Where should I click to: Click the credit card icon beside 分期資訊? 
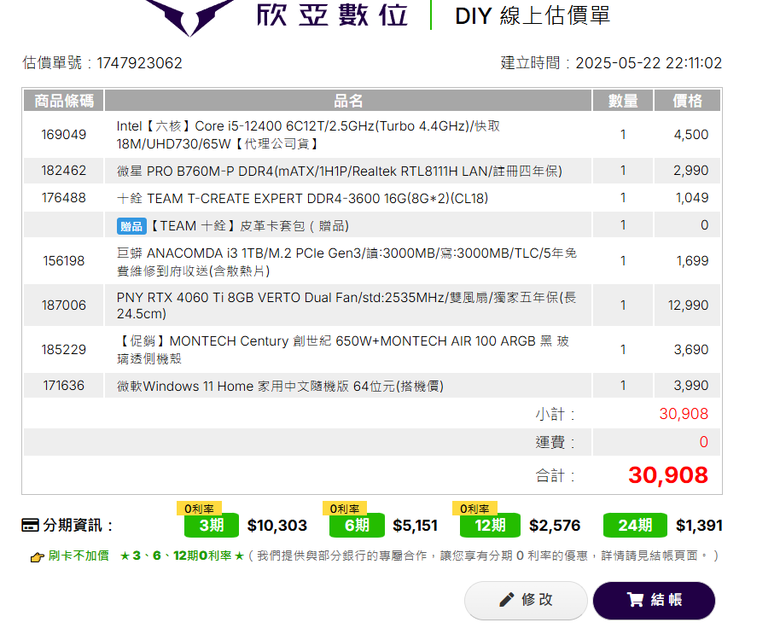[30, 525]
